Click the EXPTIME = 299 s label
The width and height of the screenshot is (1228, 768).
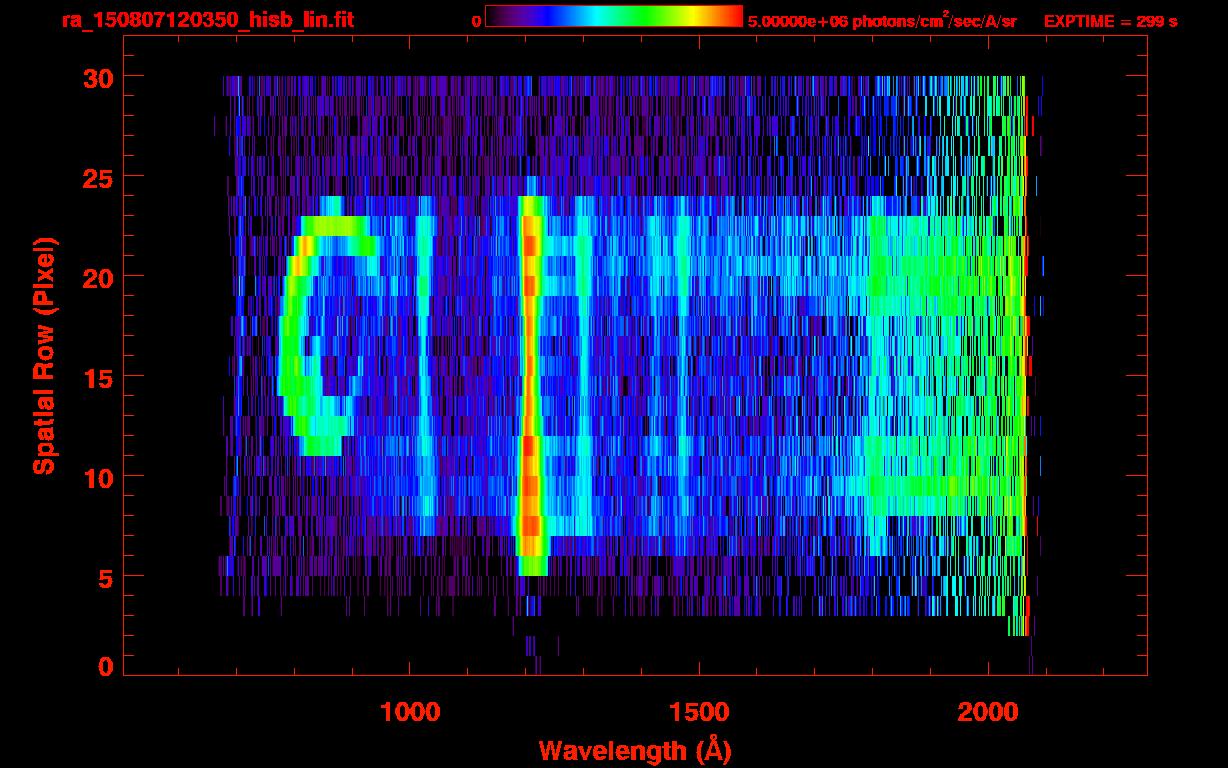tap(1110, 21)
